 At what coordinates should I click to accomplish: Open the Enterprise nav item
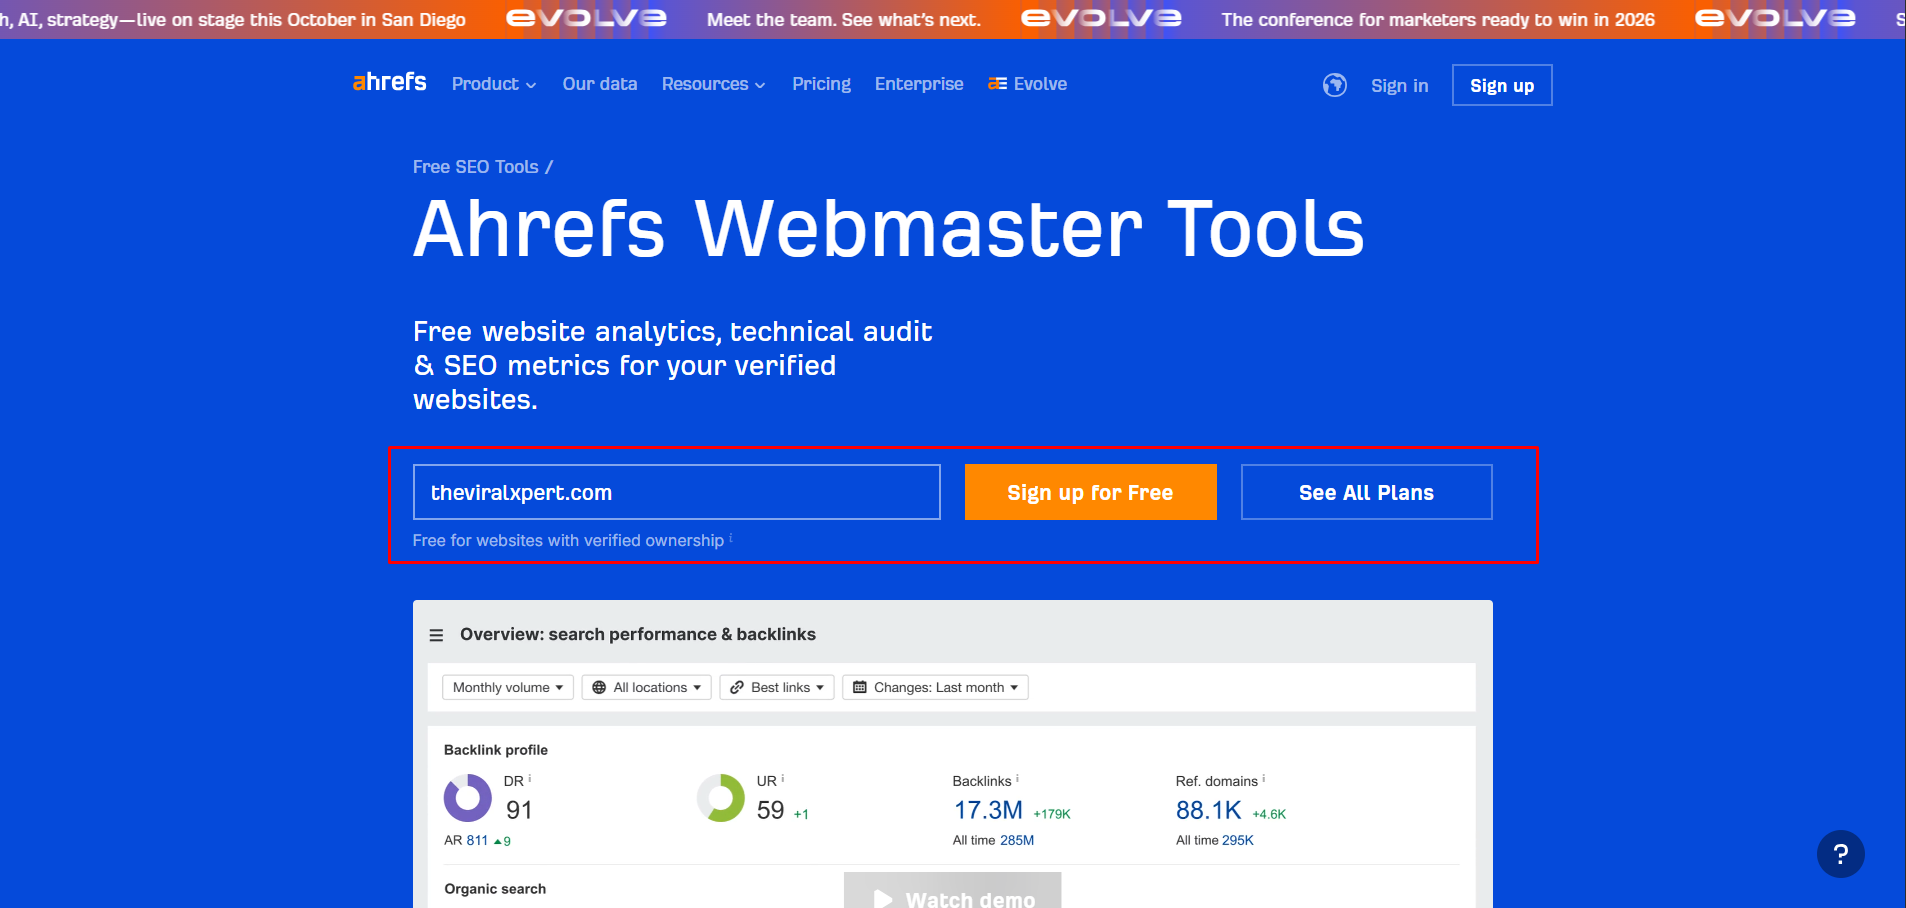click(x=918, y=84)
